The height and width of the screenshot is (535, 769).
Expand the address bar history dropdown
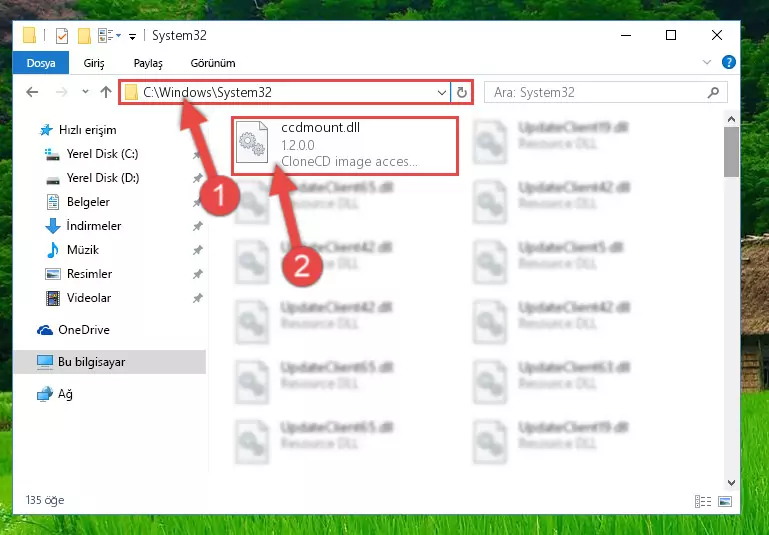tap(441, 92)
